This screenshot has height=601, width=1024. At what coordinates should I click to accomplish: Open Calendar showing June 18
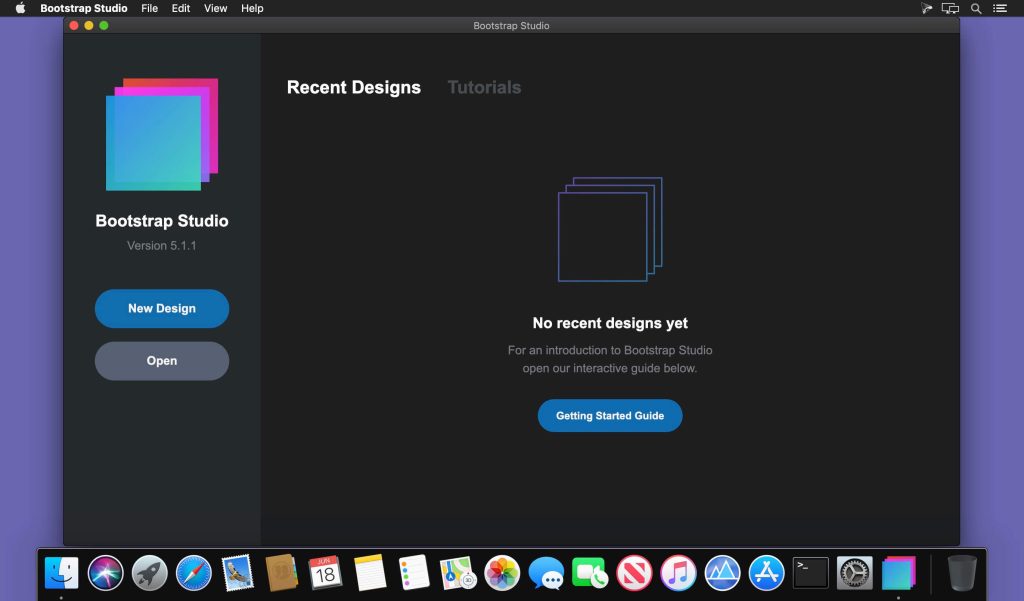[325, 573]
